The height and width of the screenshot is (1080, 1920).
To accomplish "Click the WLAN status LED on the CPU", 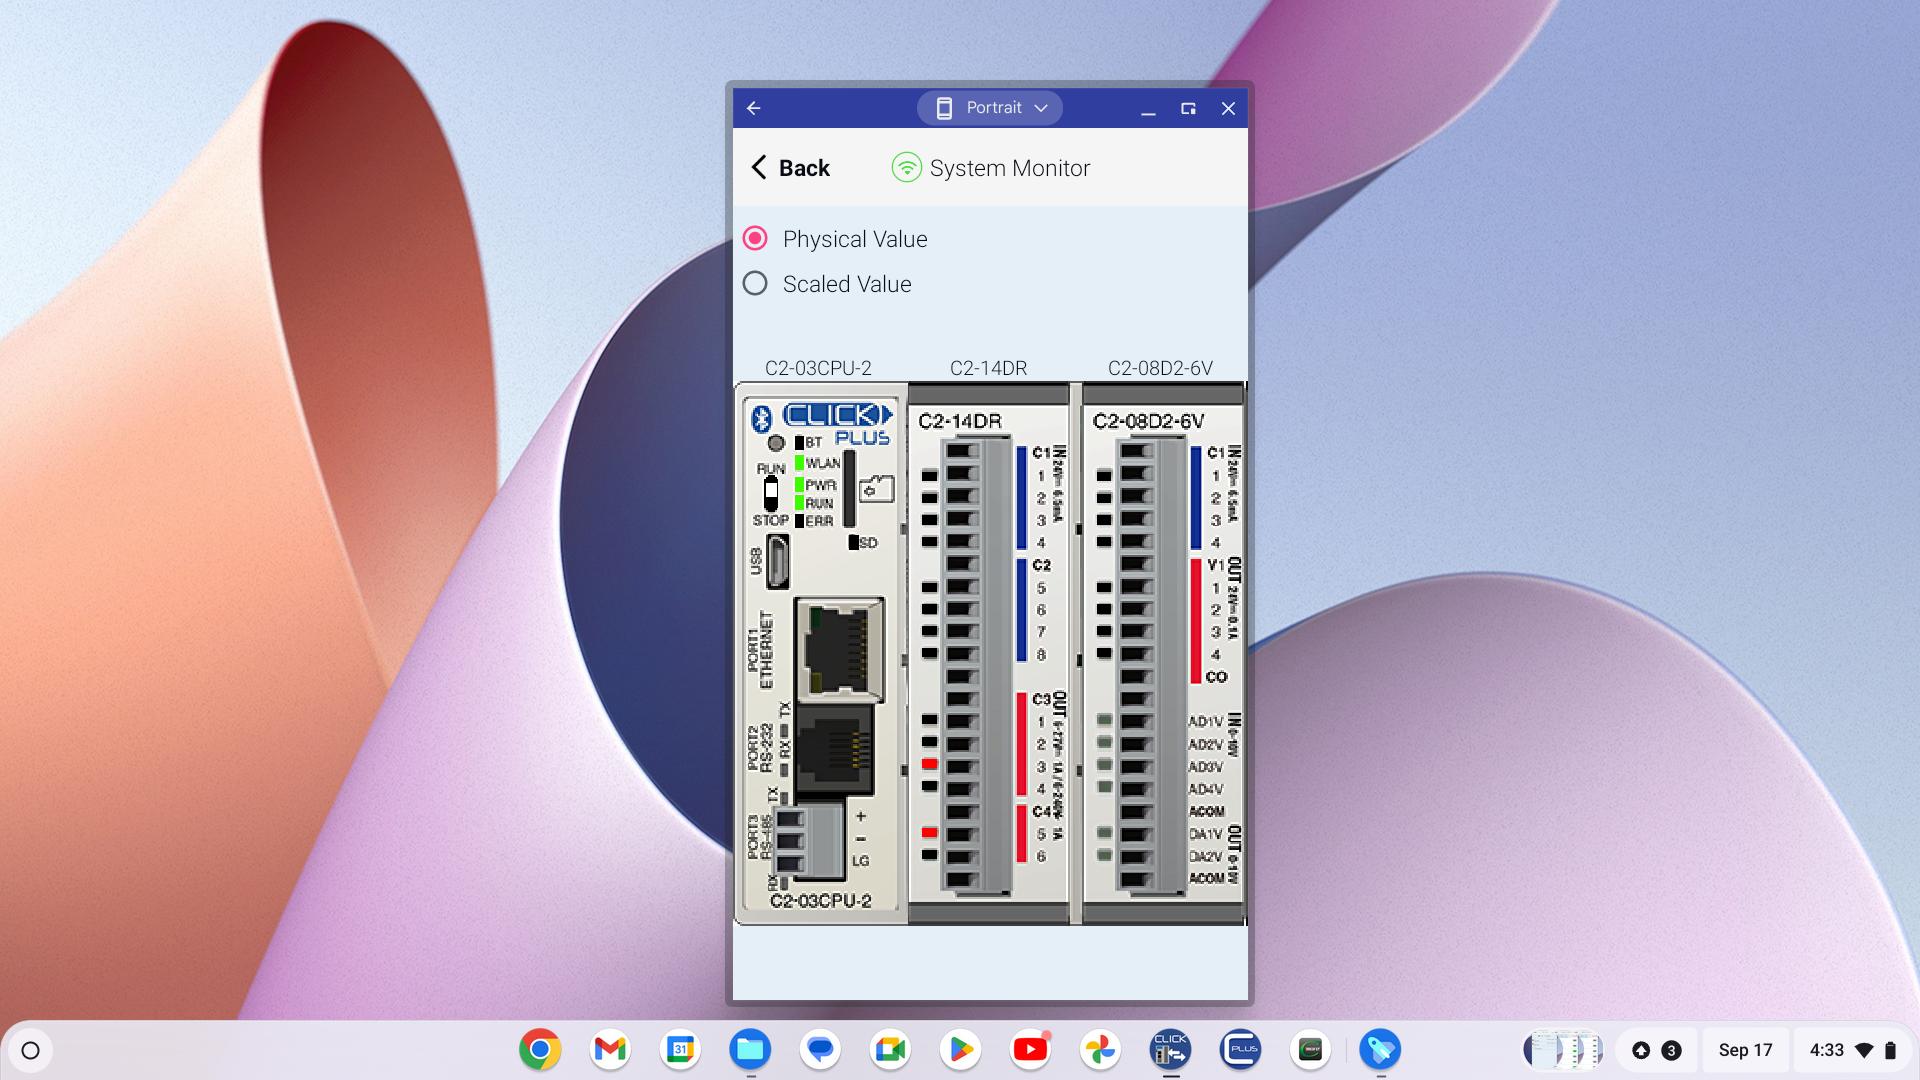I will [x=800, y=463].
